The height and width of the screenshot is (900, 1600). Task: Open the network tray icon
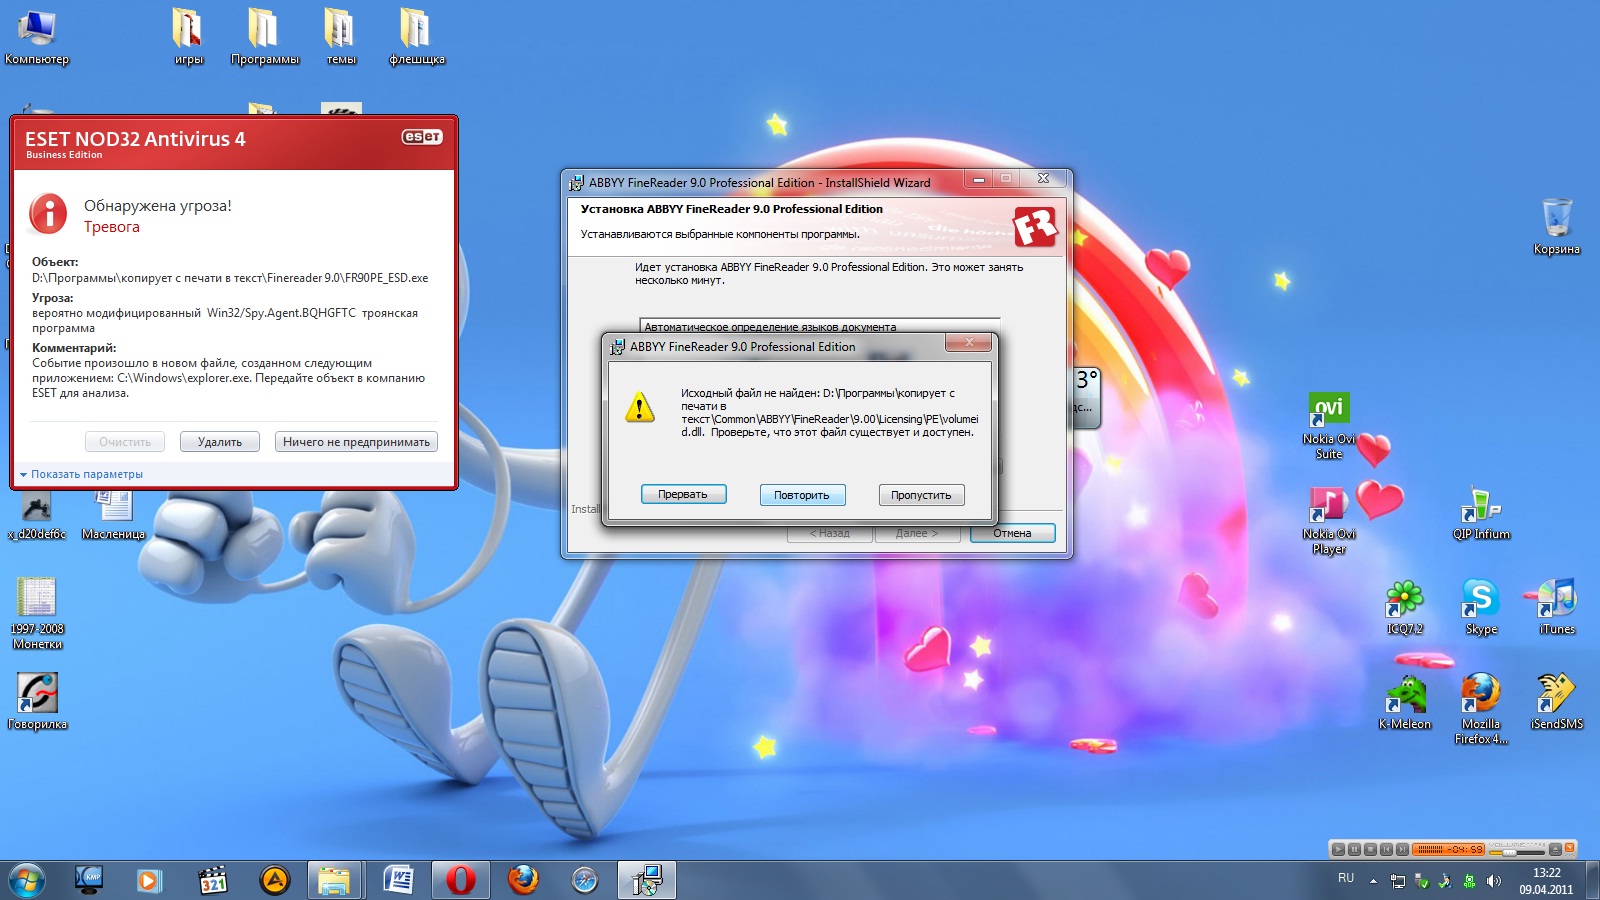(x=1398, y=881)
